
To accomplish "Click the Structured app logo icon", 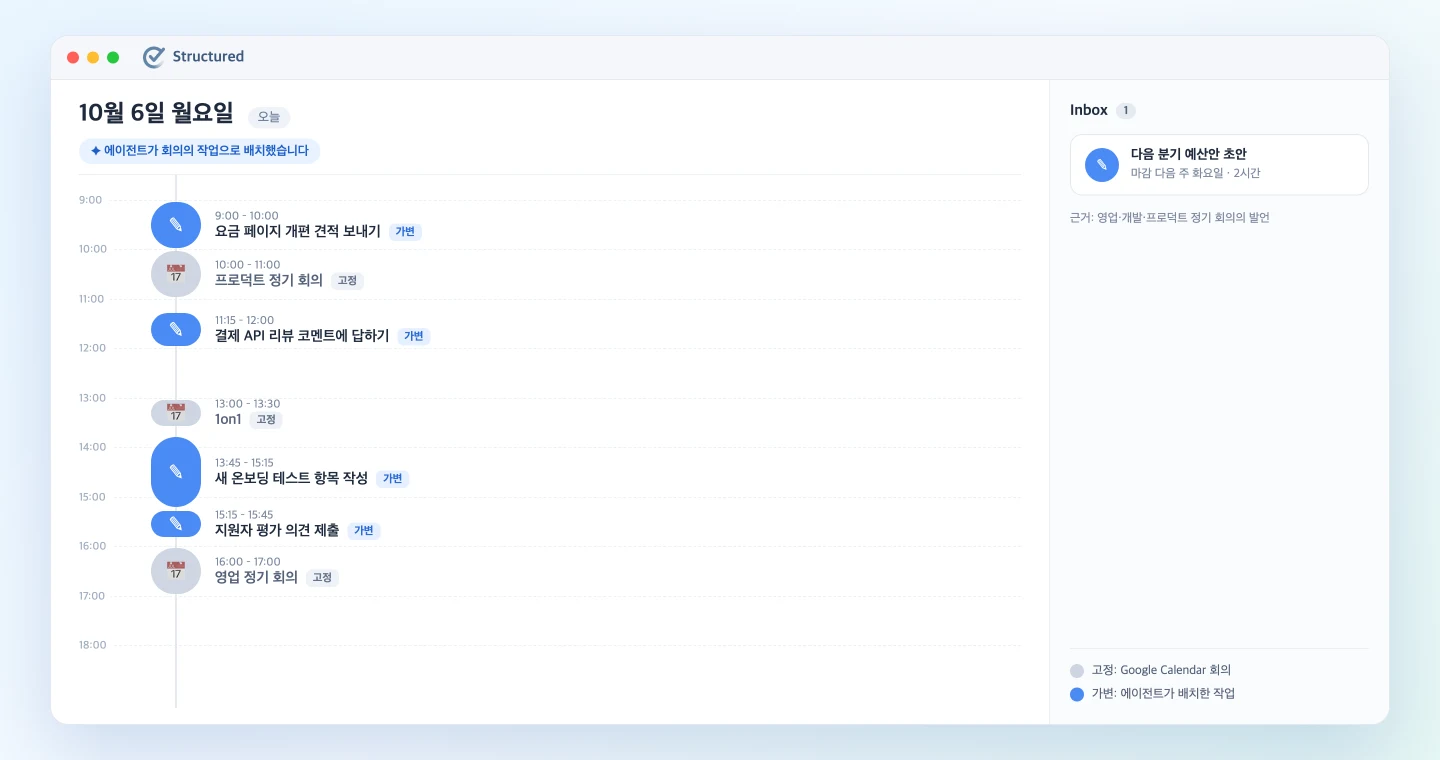I will point(154,57).
